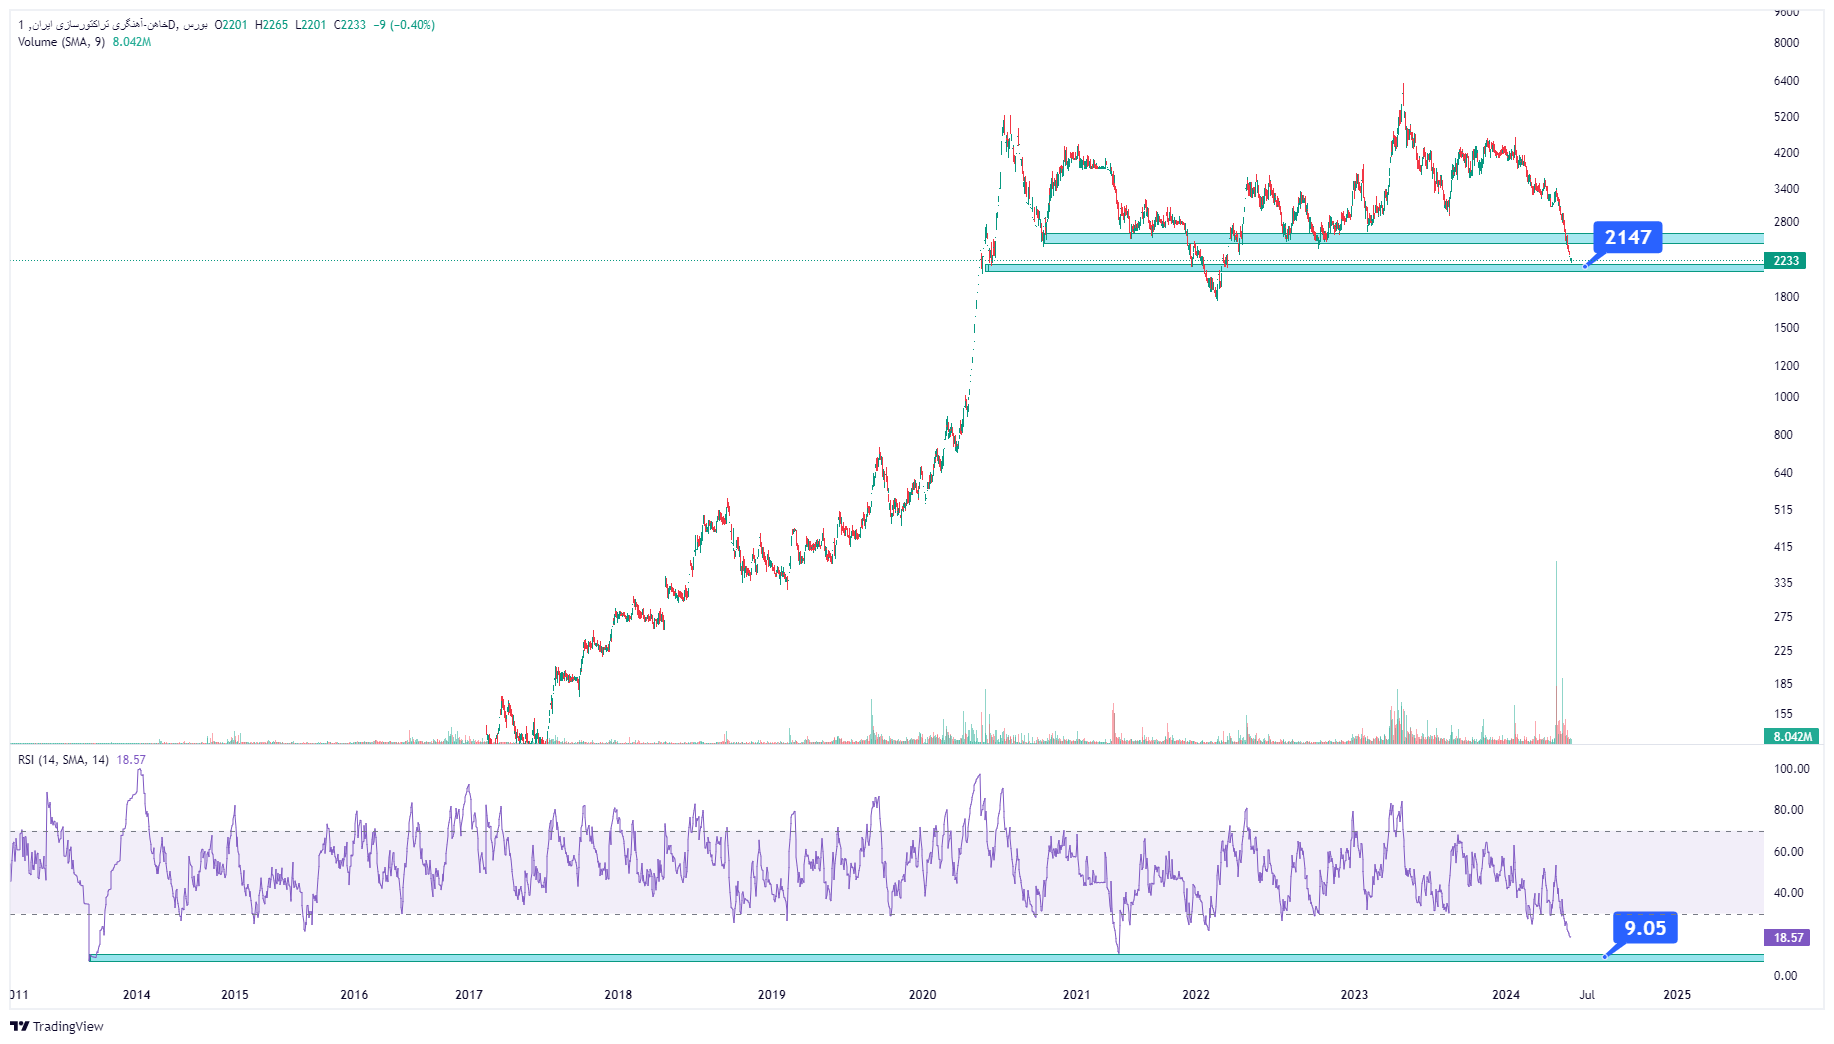Open the RSI (14, SMA, 14) indicator legend
Screen dimensions: 1834x1044
click(x=63, y=760)
